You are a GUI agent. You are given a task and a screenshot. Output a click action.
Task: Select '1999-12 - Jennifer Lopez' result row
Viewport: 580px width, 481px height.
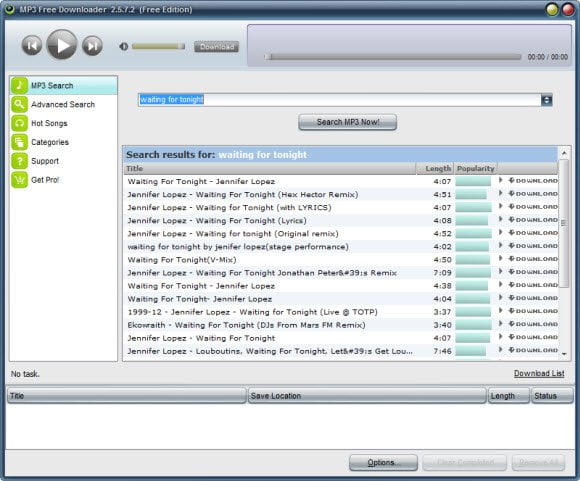(x=340, y=312)
